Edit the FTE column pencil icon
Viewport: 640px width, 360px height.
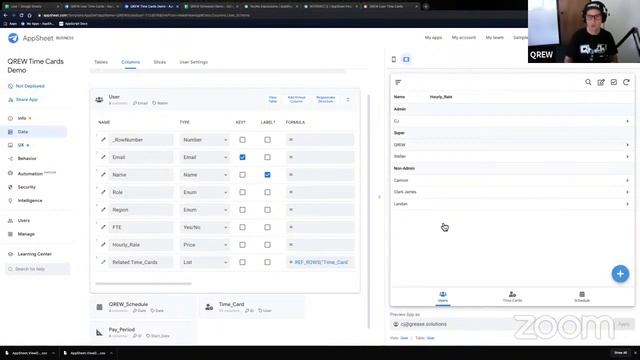[103, 227]
